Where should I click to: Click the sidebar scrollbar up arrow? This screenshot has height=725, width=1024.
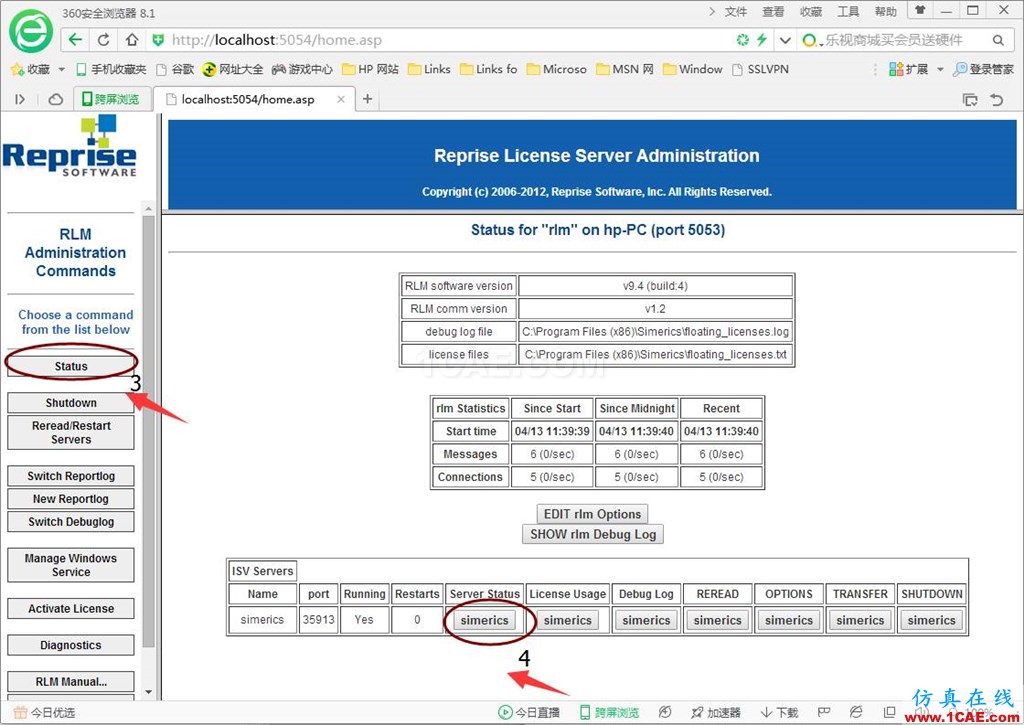pyautogui.click(x=148, y=209)
